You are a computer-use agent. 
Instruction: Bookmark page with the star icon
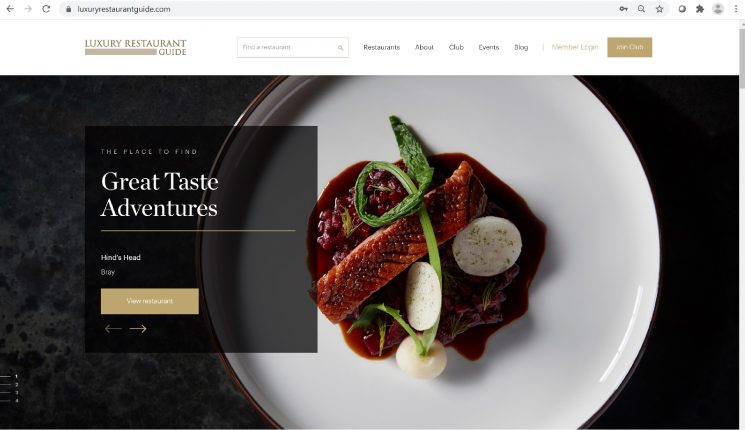(x=659, y=9)
